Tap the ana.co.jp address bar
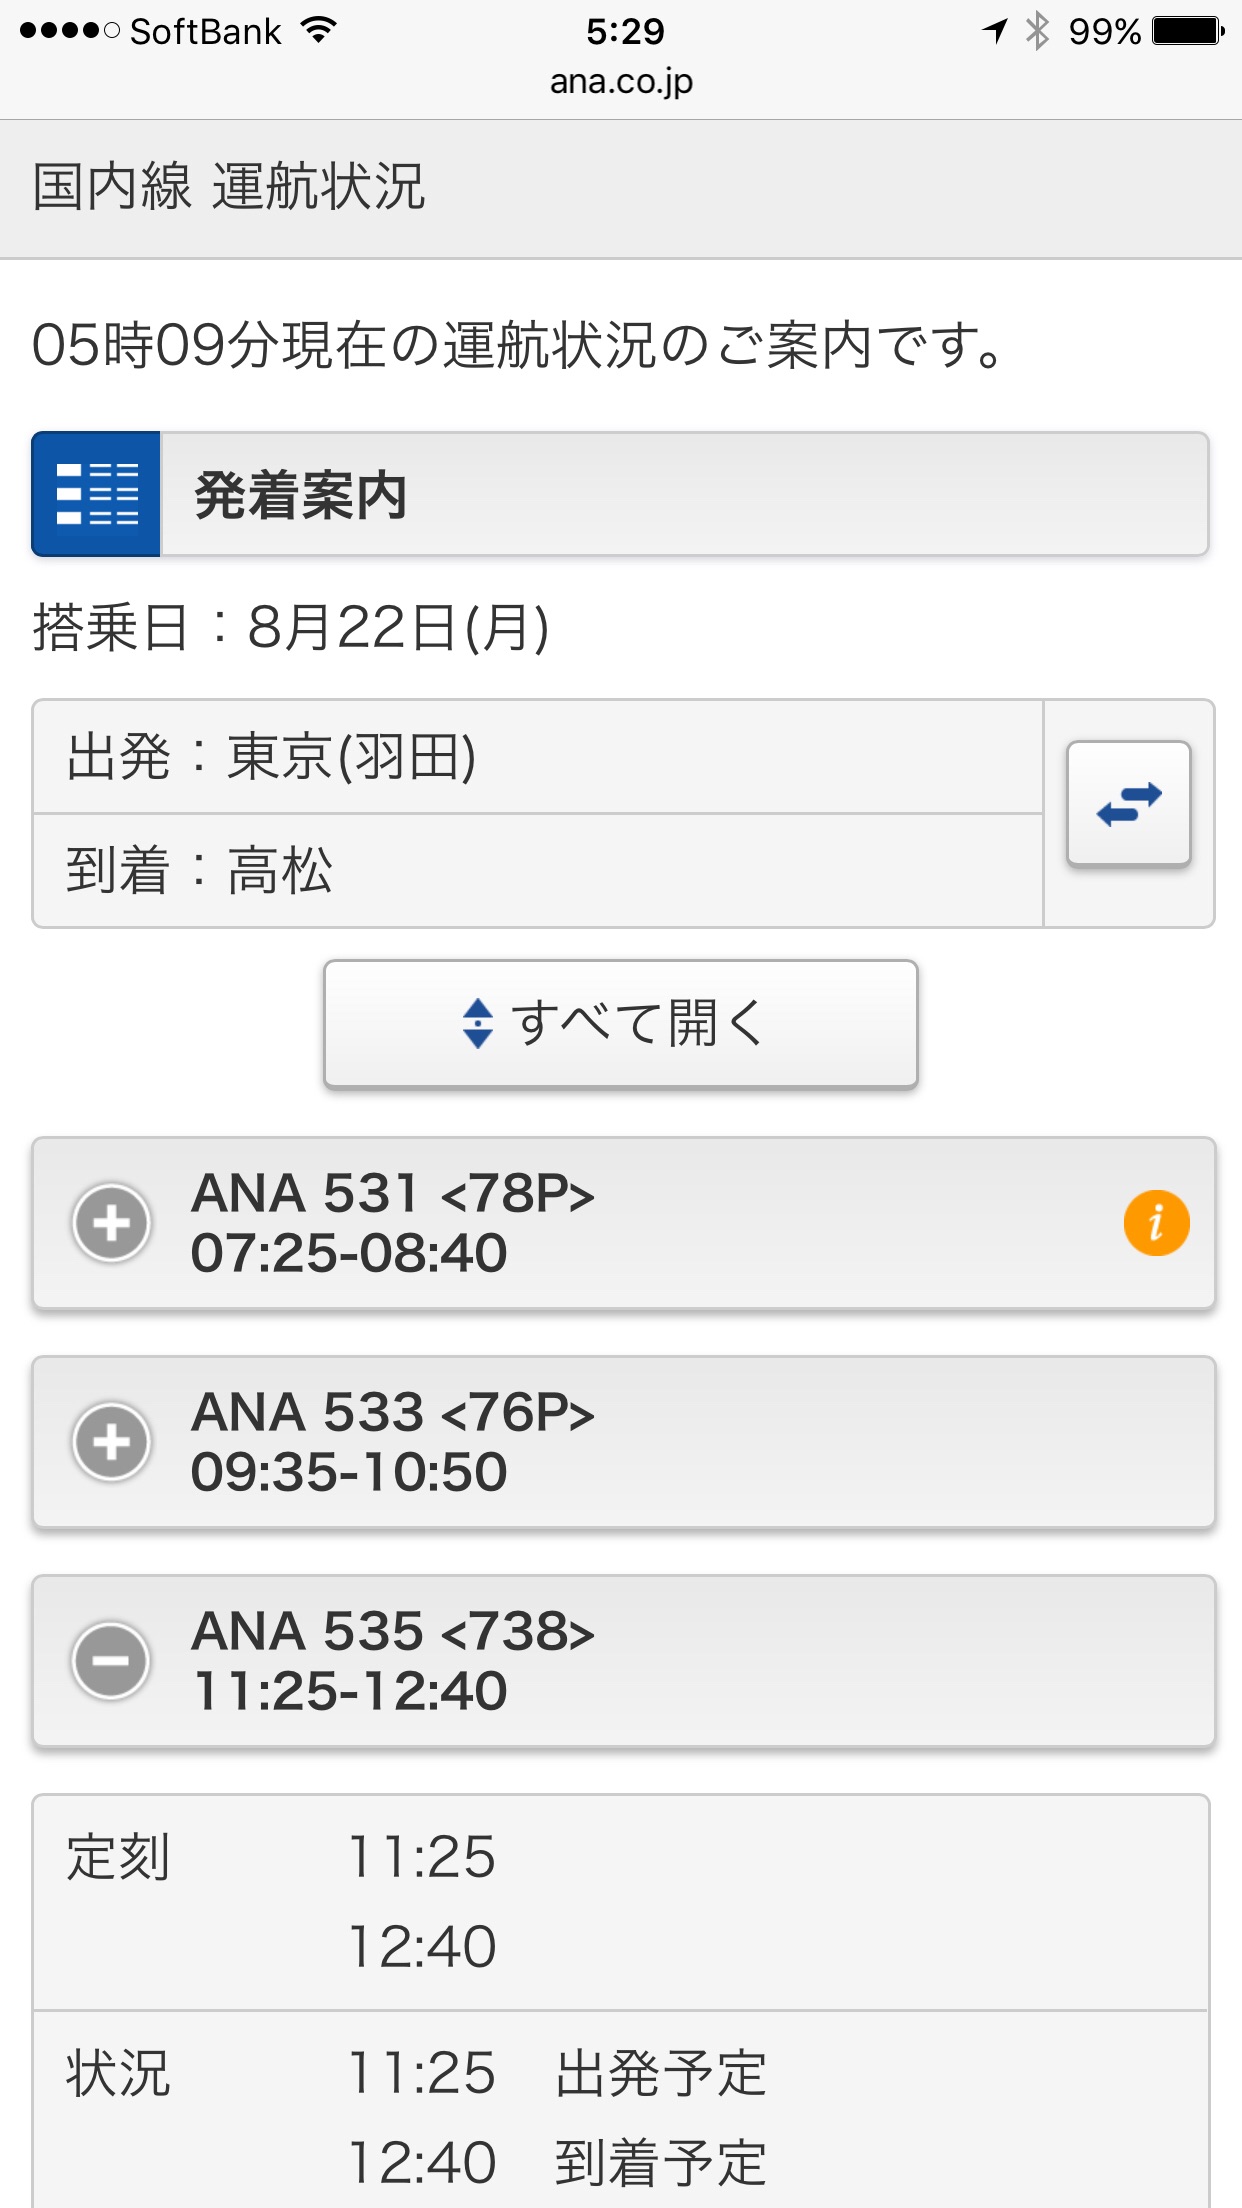The height and width of the screenshot is (2208, 1242). [621, 82]
